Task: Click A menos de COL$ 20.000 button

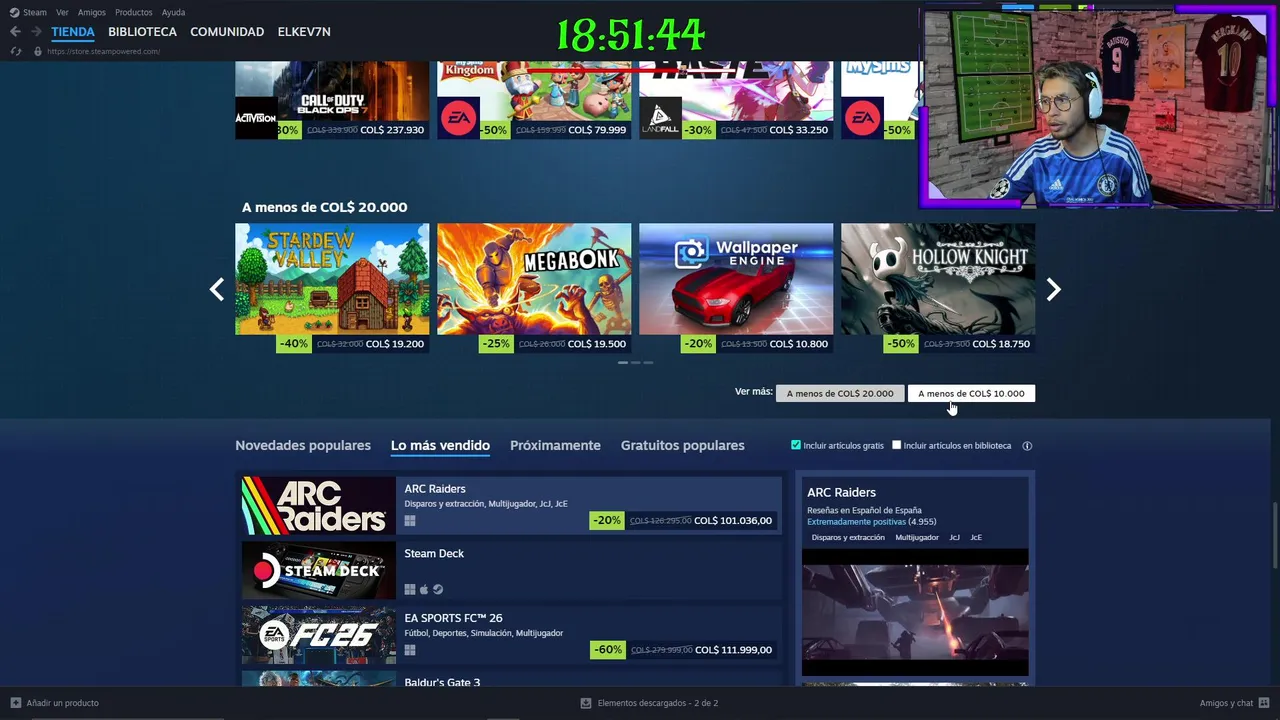Action: pyautogui.click(x=840, y=393)
